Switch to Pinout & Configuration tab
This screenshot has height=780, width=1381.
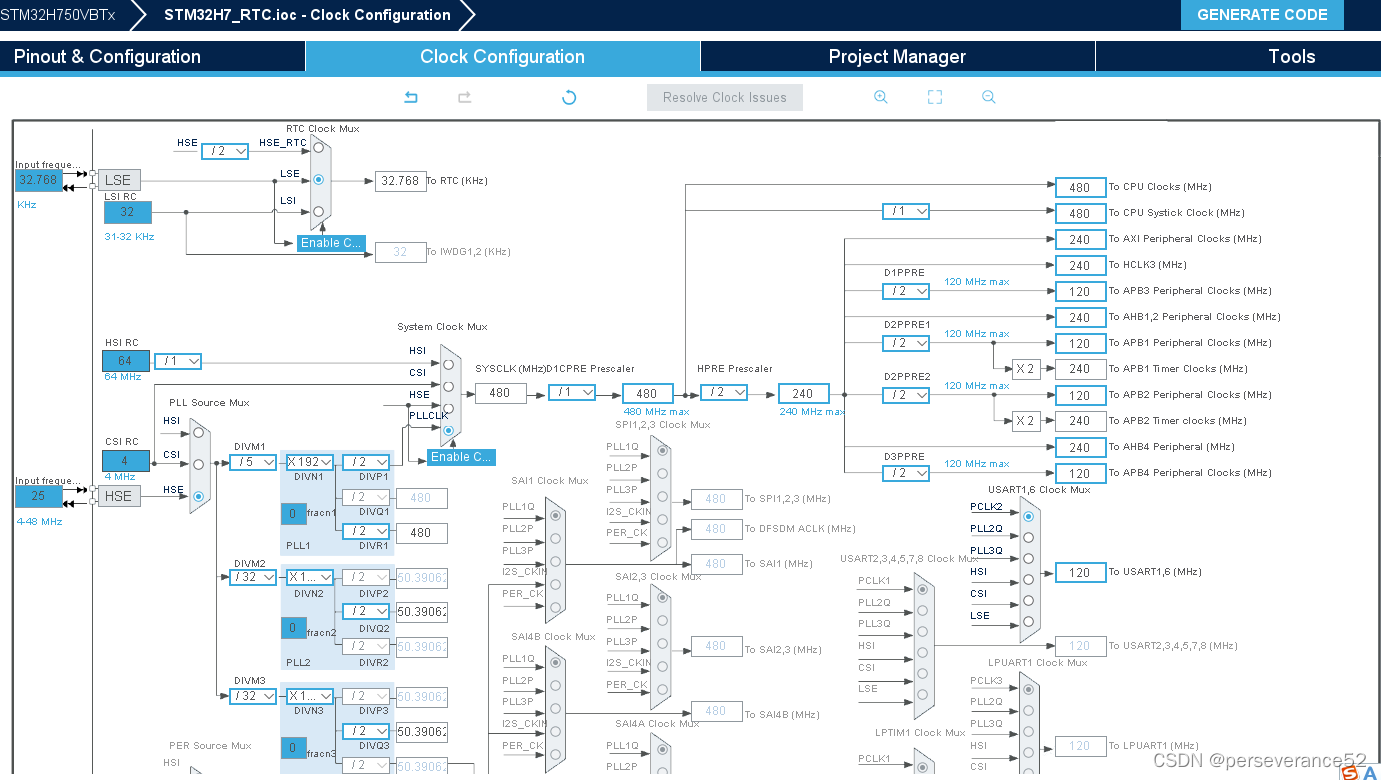[x=152, y=57]
